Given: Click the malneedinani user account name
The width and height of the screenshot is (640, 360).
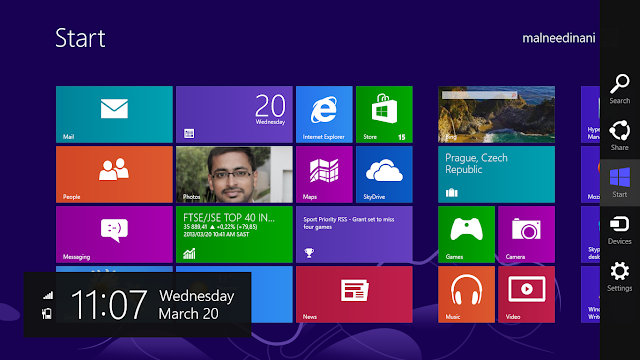Looking at the screenshot, I should pyautogui.click(x=559, y=38).
